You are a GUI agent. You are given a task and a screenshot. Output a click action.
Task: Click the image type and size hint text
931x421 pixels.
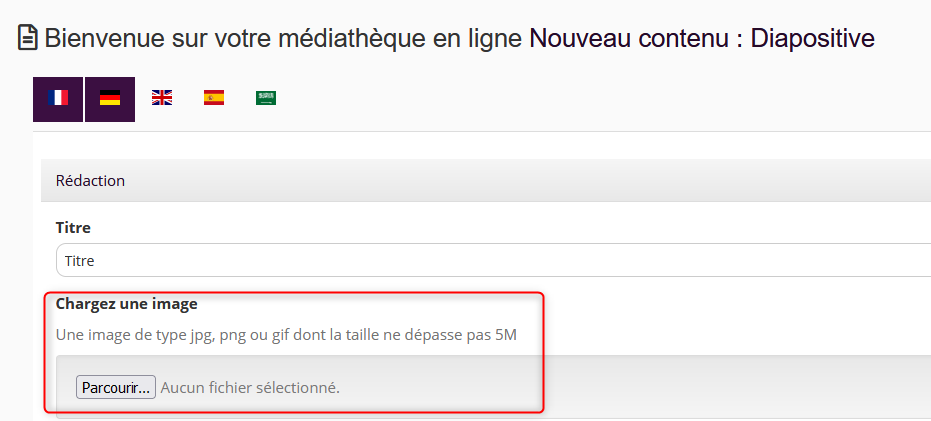[286, 334]
